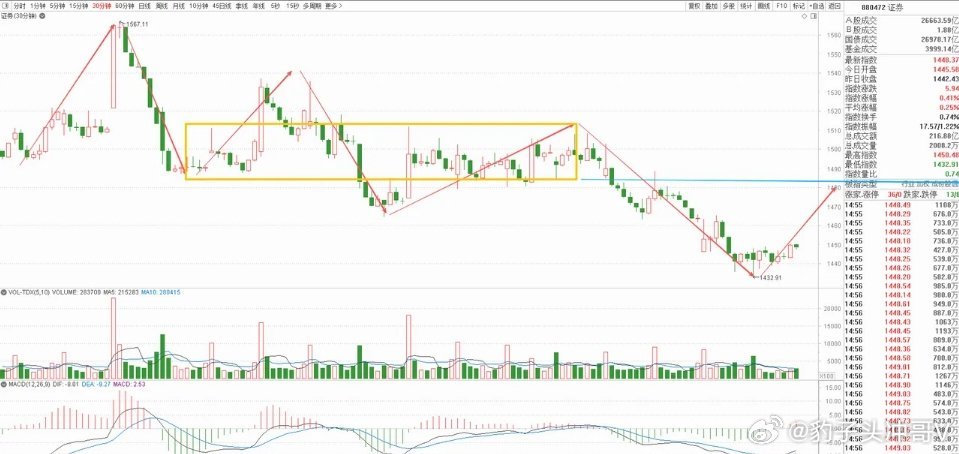Click the 总成交量 row
This screenshot has height=454, width=959.
tap(902, 146)
